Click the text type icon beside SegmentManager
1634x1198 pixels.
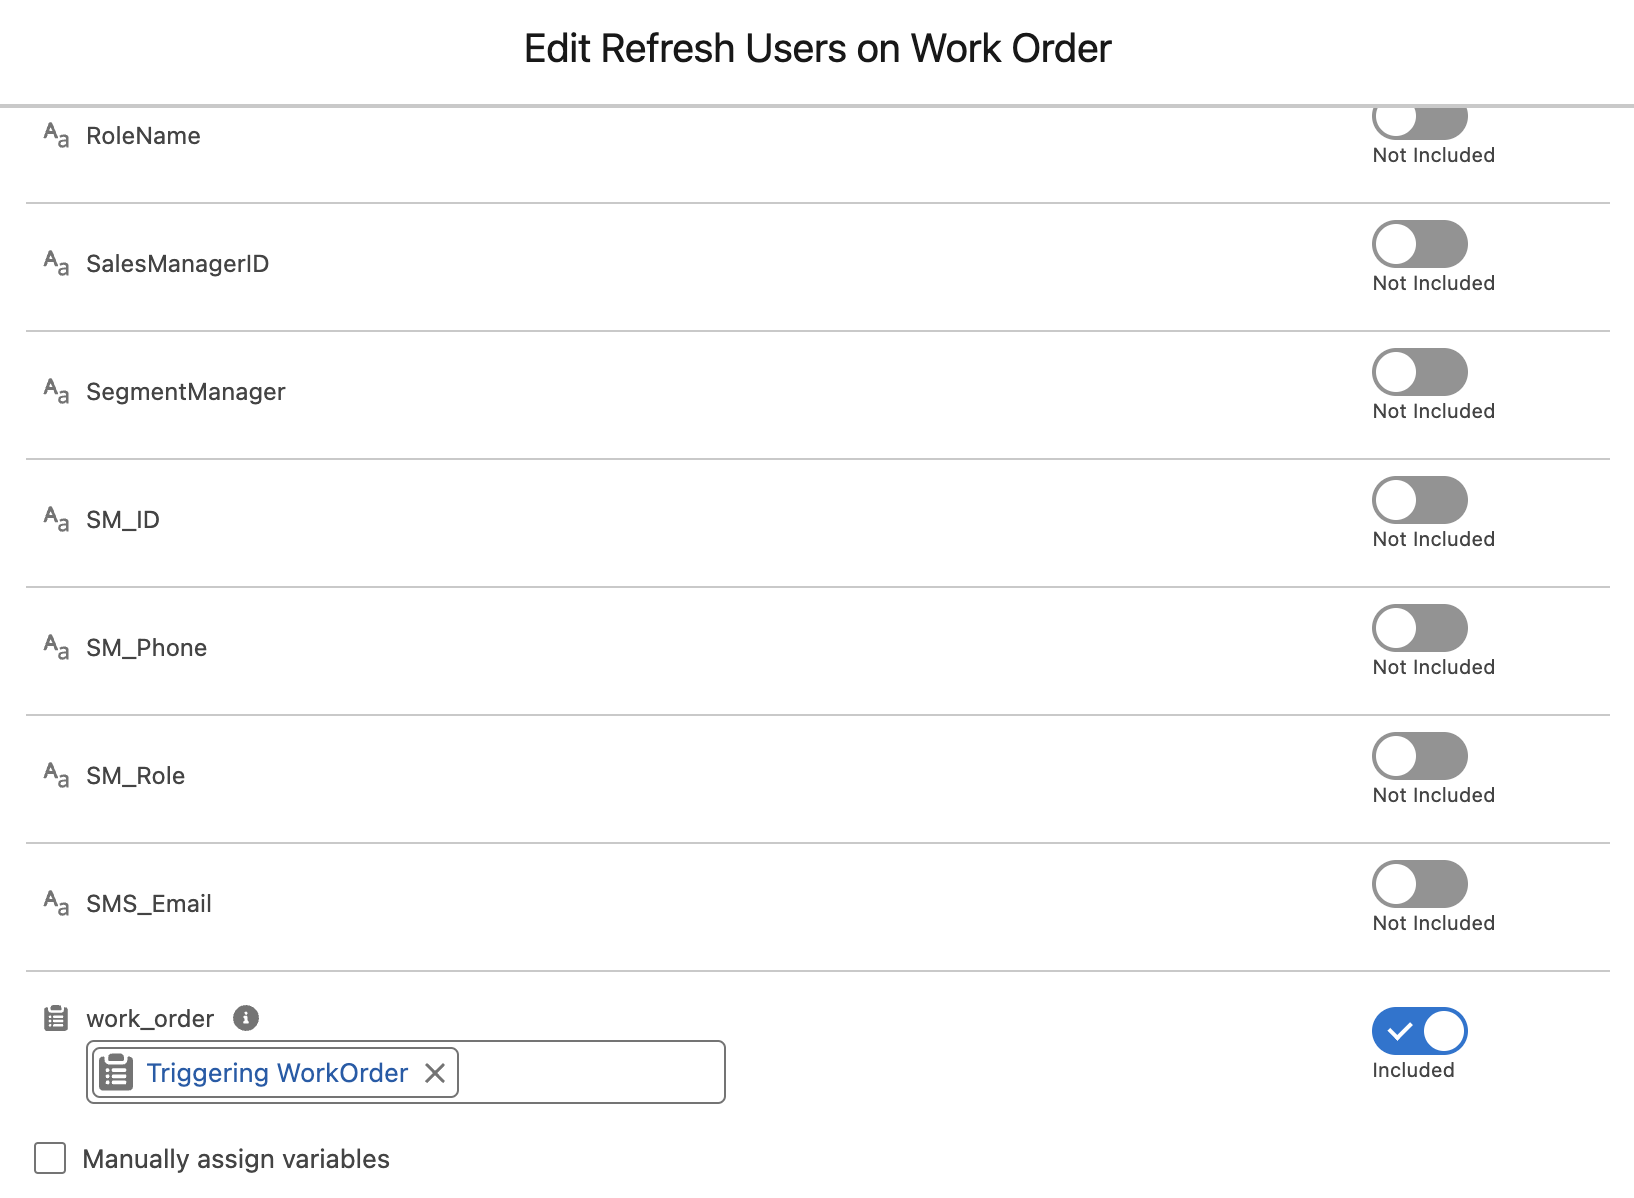55,390
